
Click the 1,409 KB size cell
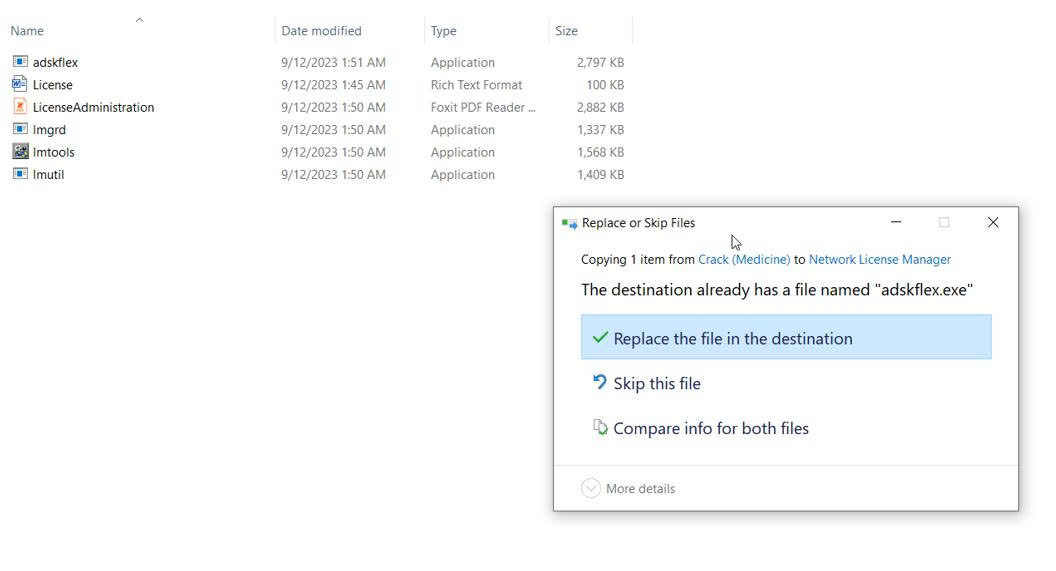600,174
